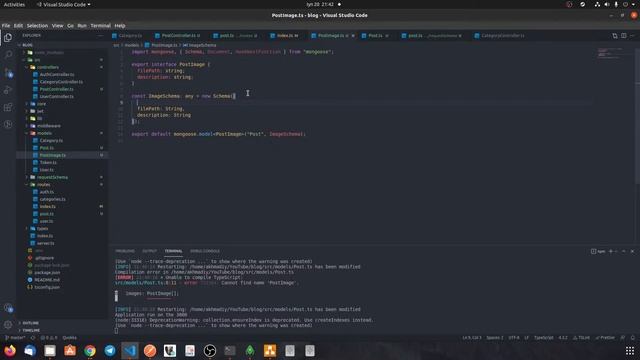Click the Visual Studio Code dock icon
640x360 pixels.
130,351
